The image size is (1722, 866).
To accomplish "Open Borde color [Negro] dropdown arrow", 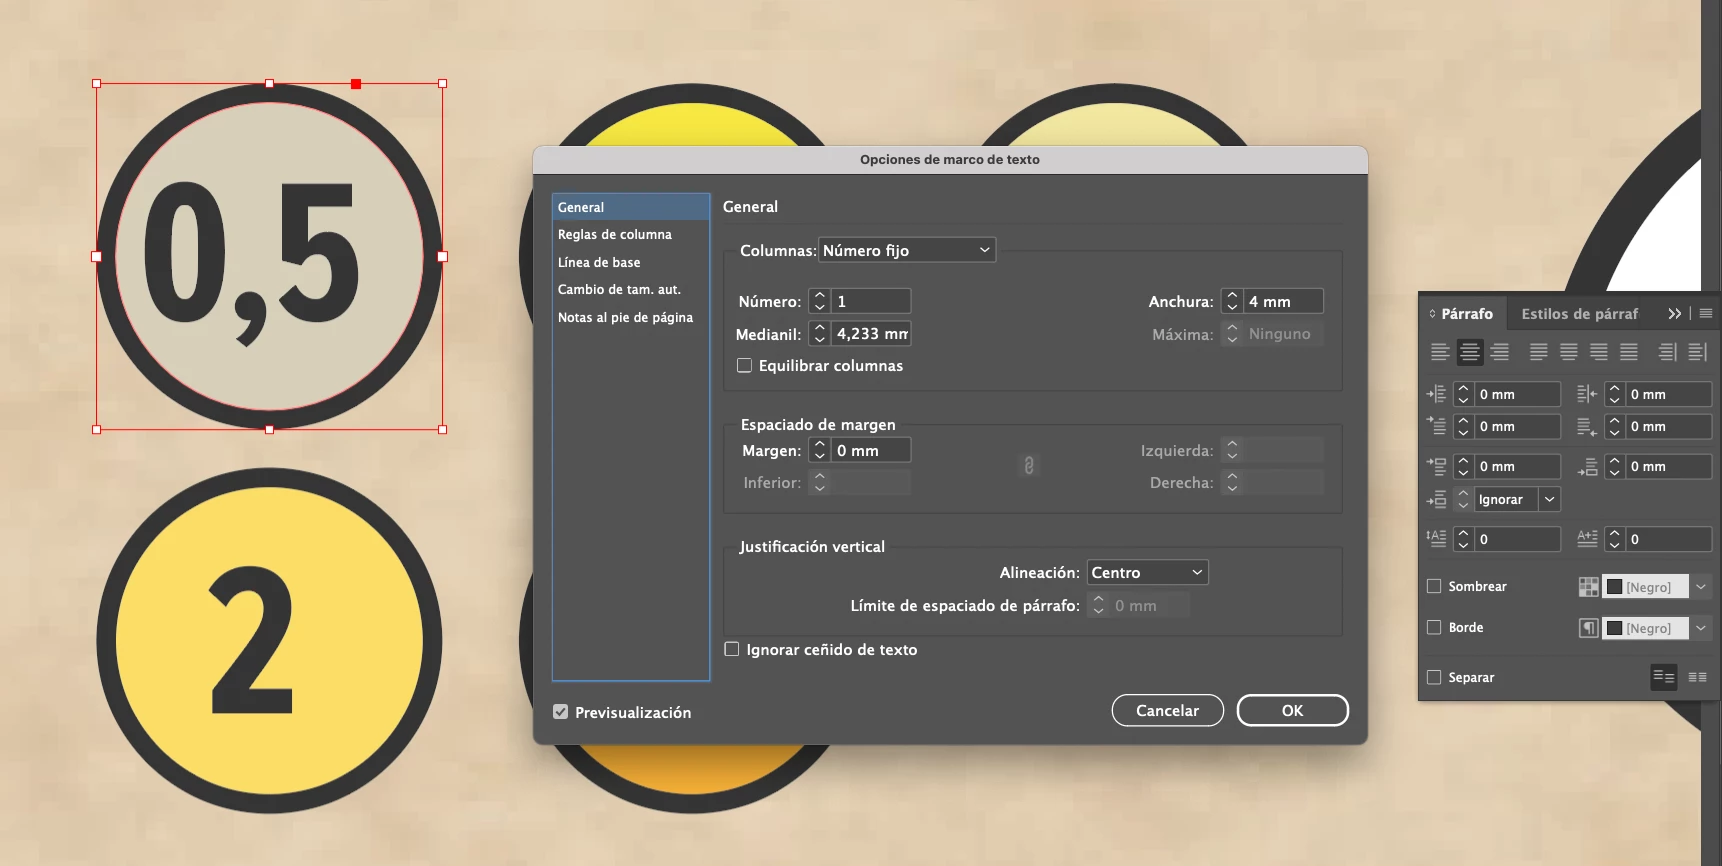I will [x=1700, y=628].
